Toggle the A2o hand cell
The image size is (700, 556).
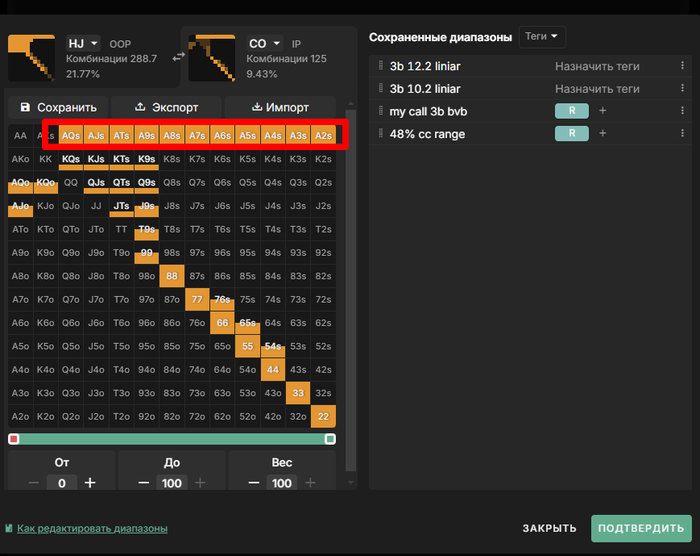pyautogui.click(x=20, y=416)
